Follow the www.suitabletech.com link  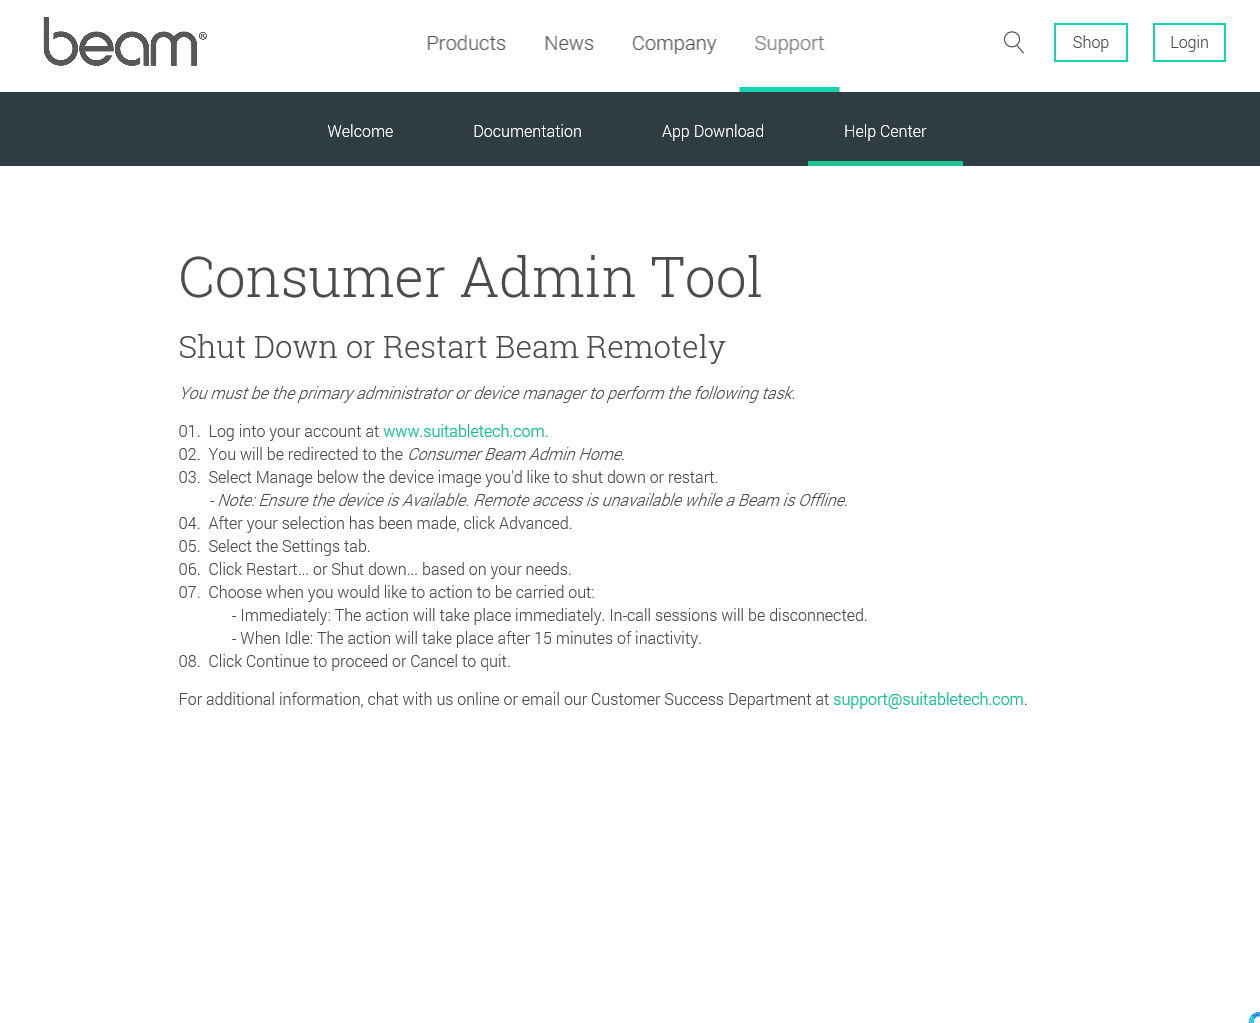[x=466, y=431]
